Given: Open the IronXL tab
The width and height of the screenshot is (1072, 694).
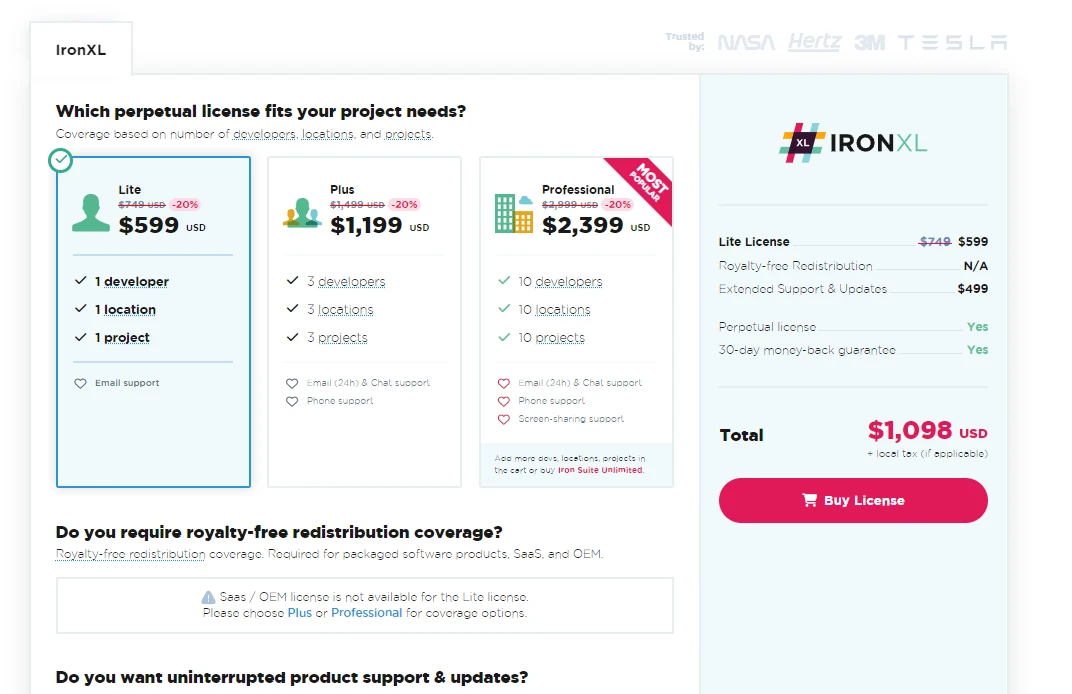Looking at the screenshot, I should 81,50.
